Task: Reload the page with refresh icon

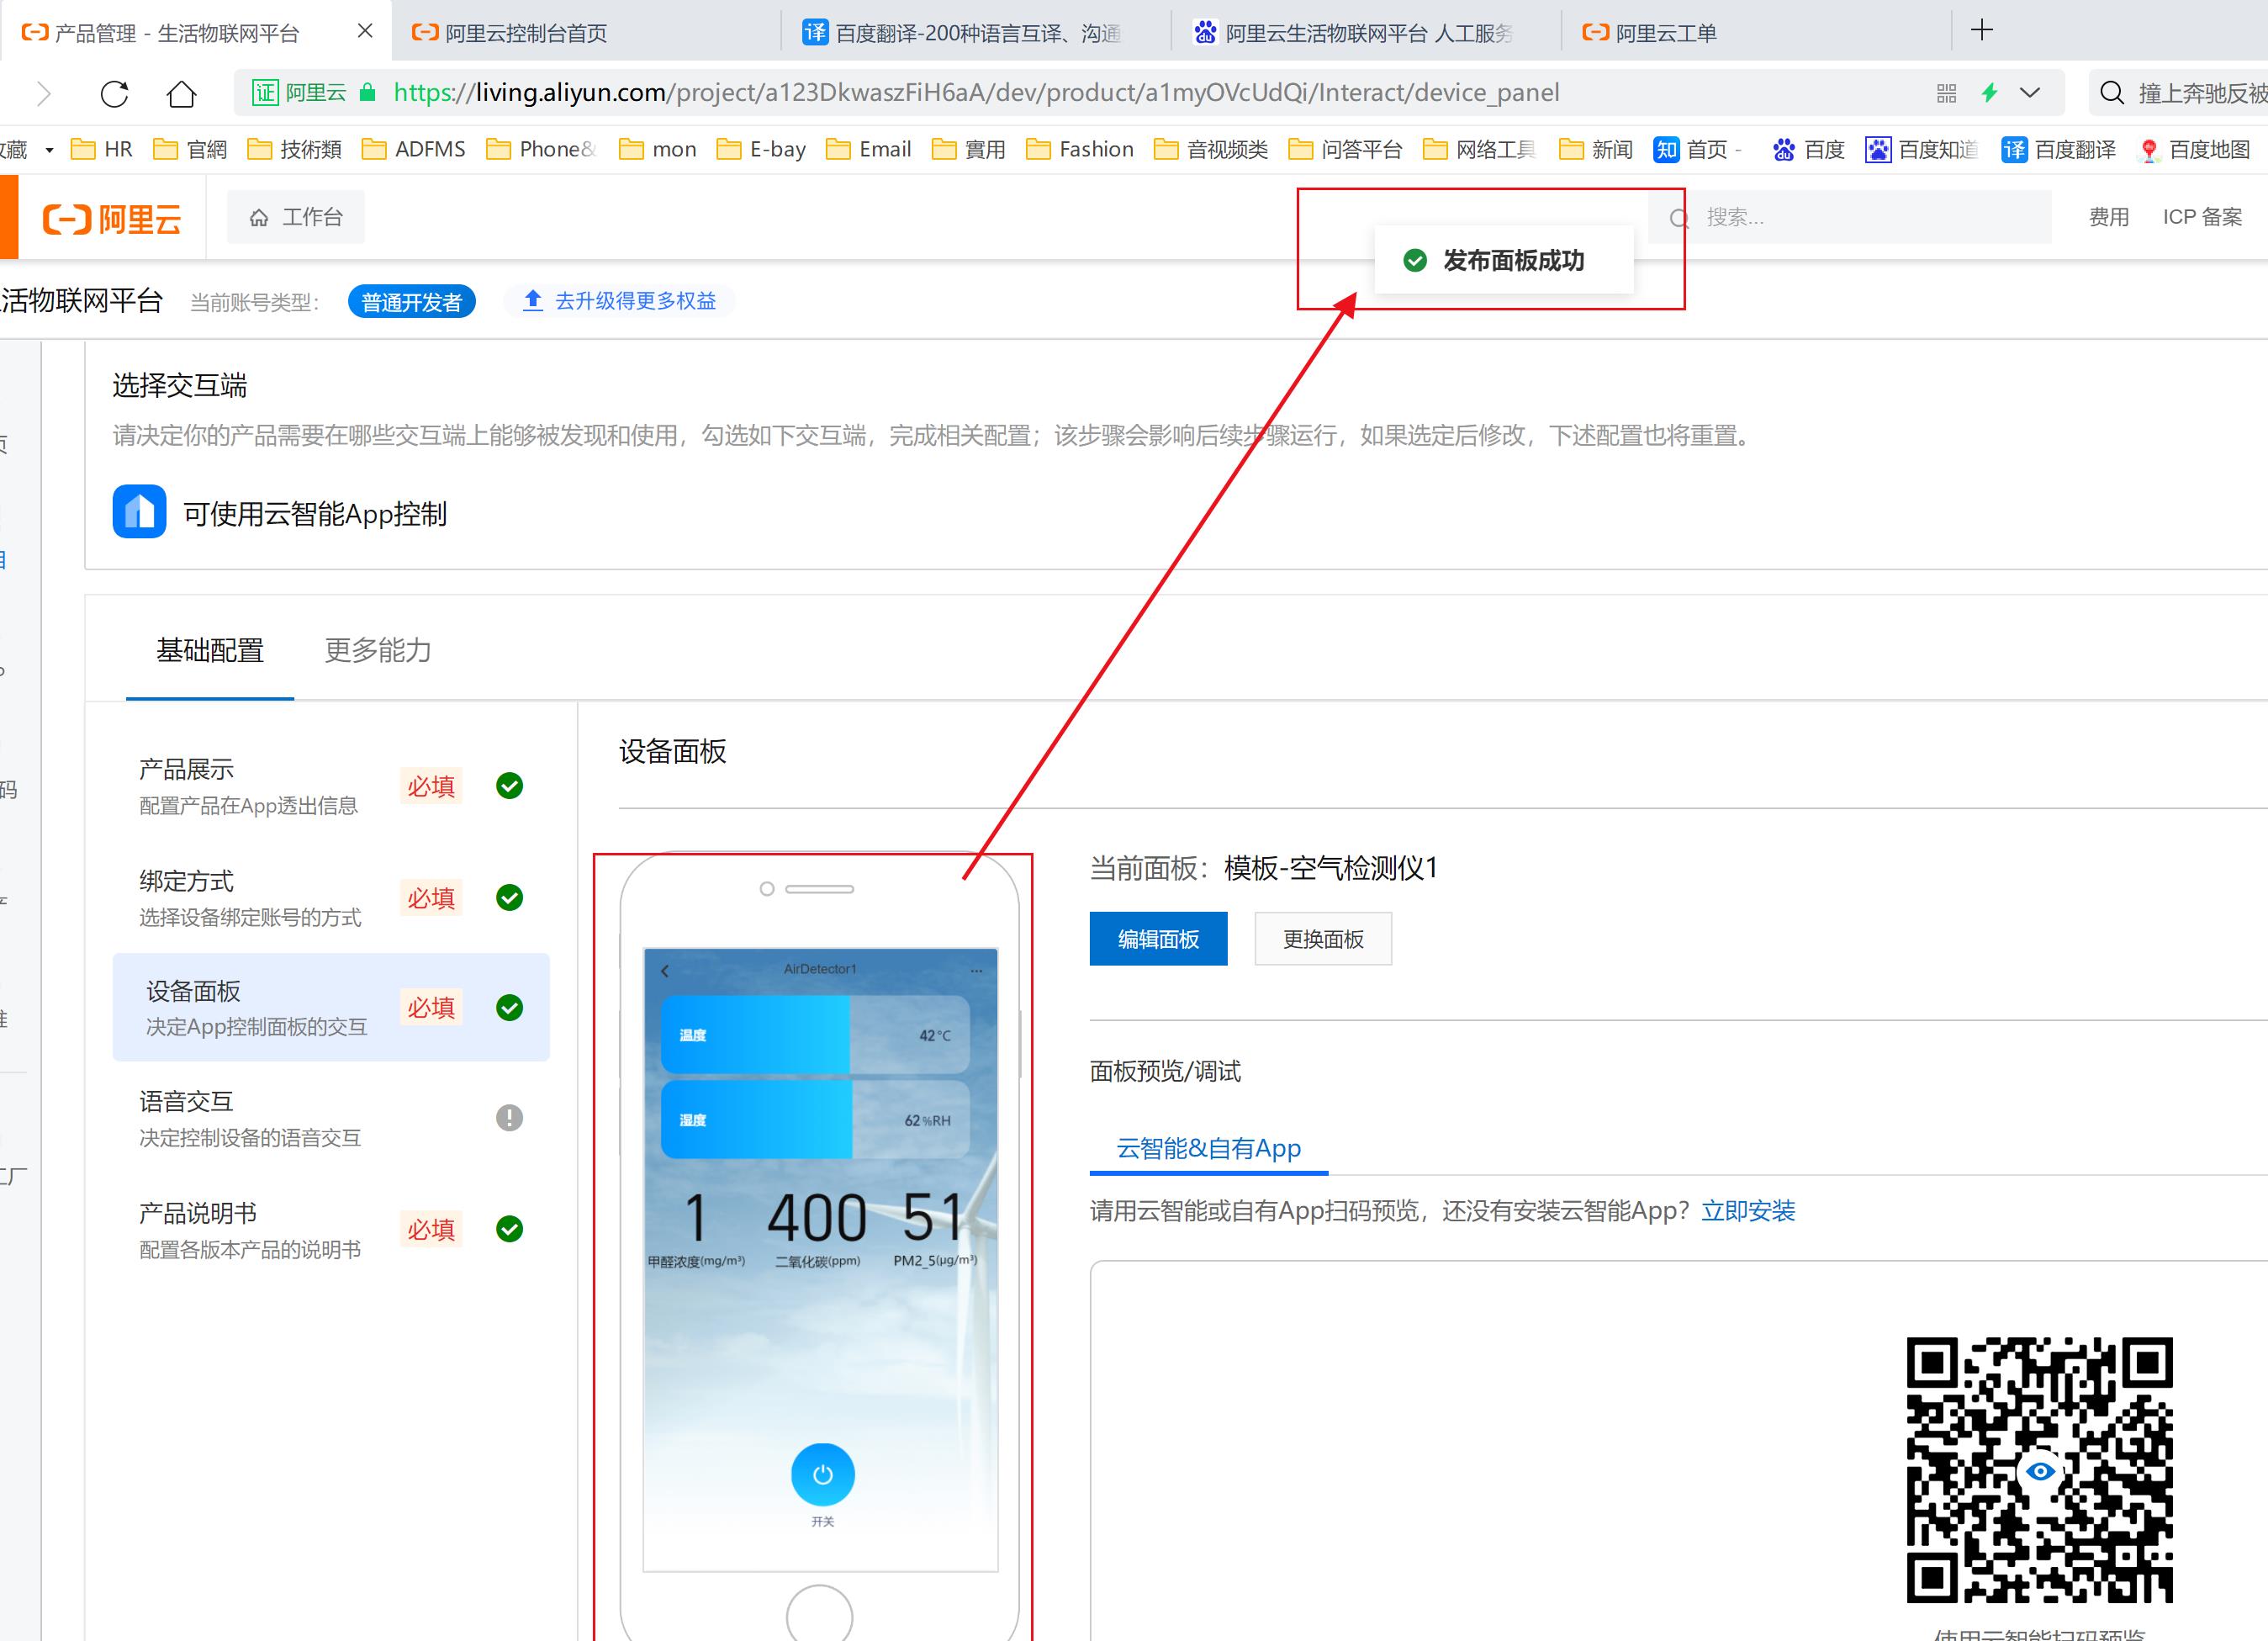Action: click(x=115, y=94)
